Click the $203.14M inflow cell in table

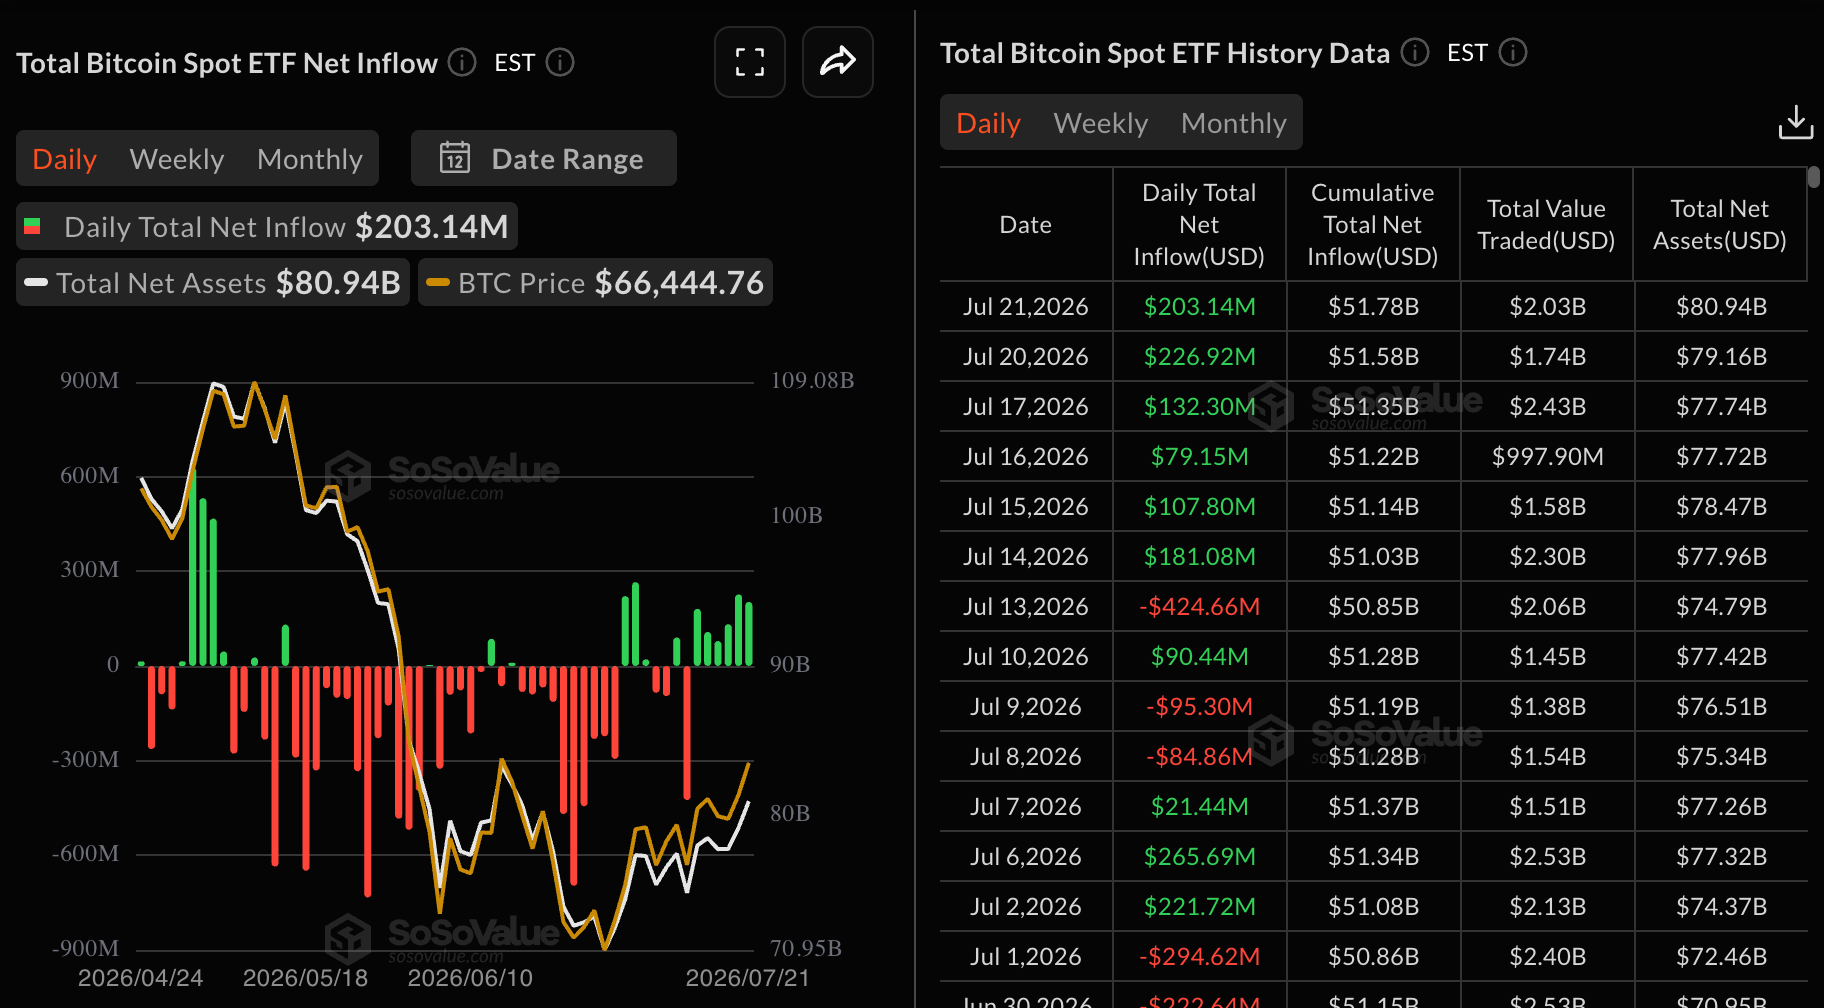(x=1200, y=307)
